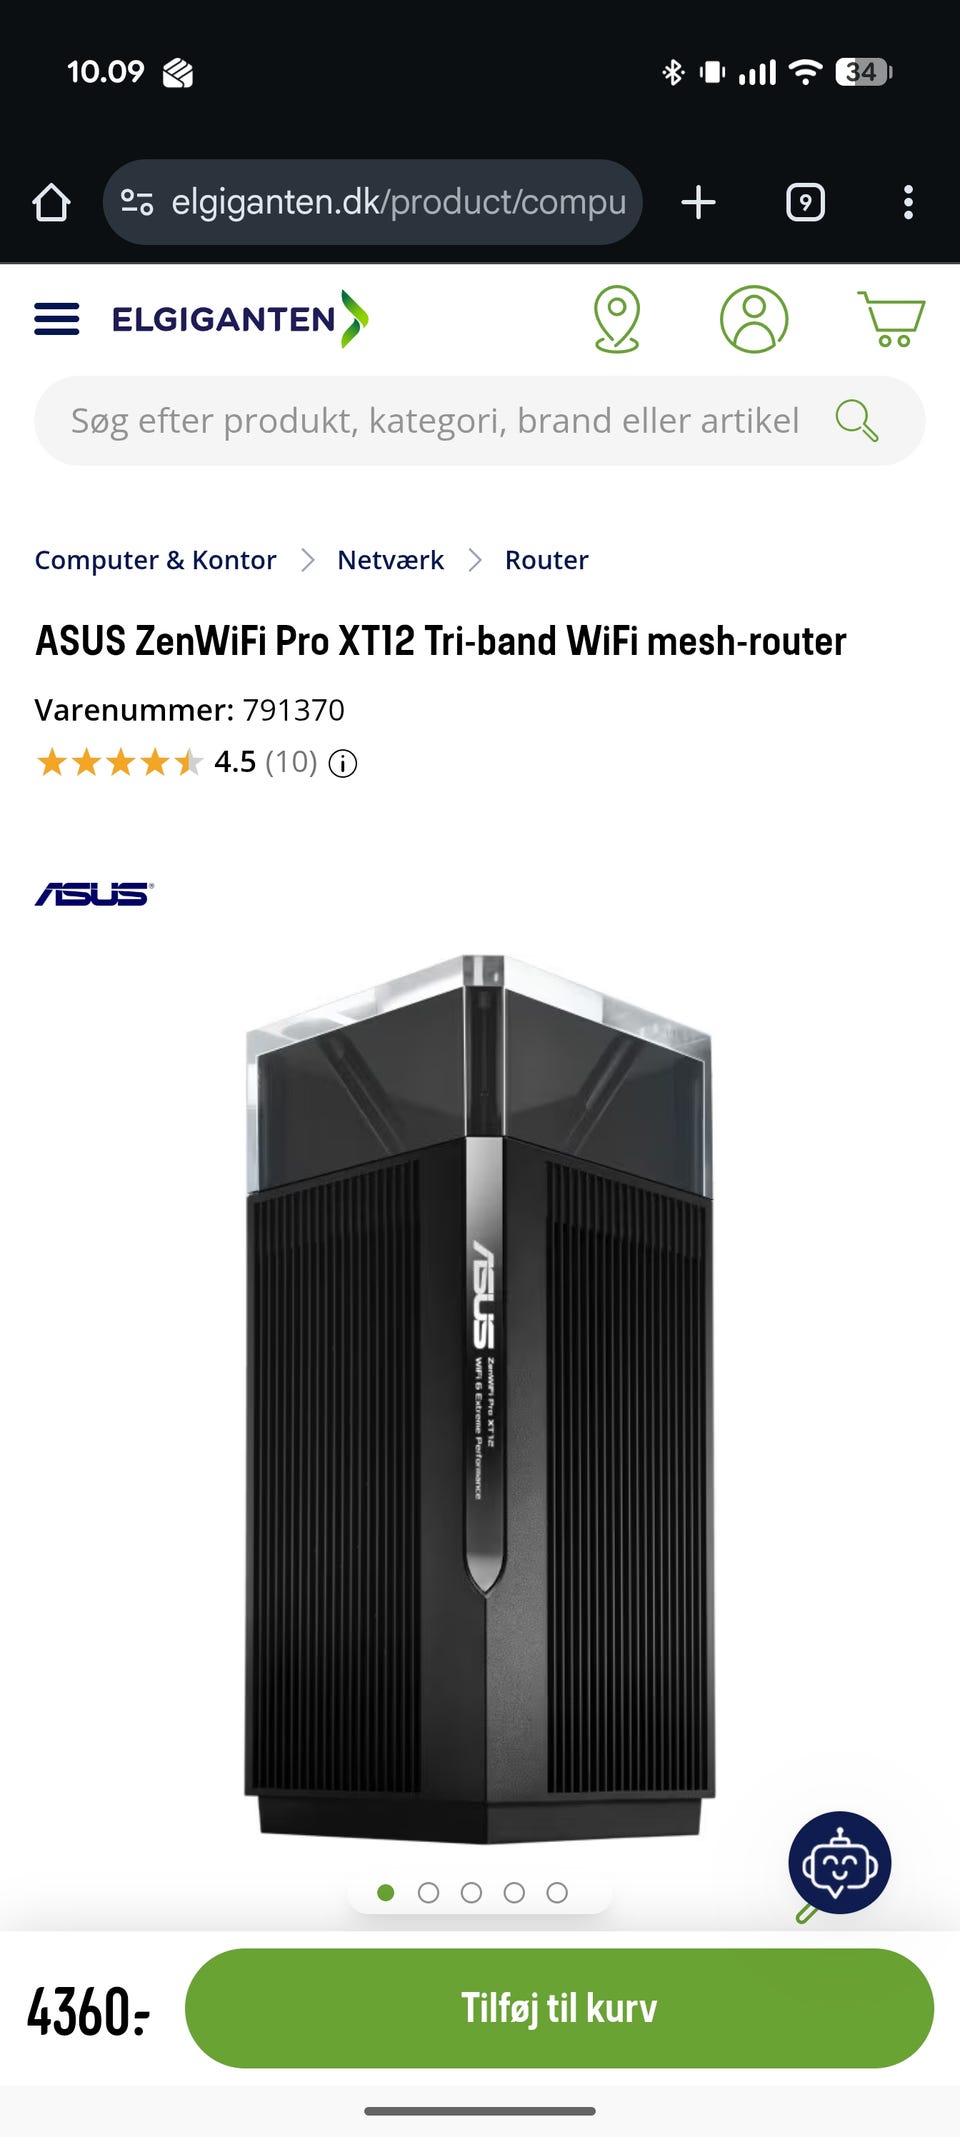Open the user account icon

[x=754, y=319]
